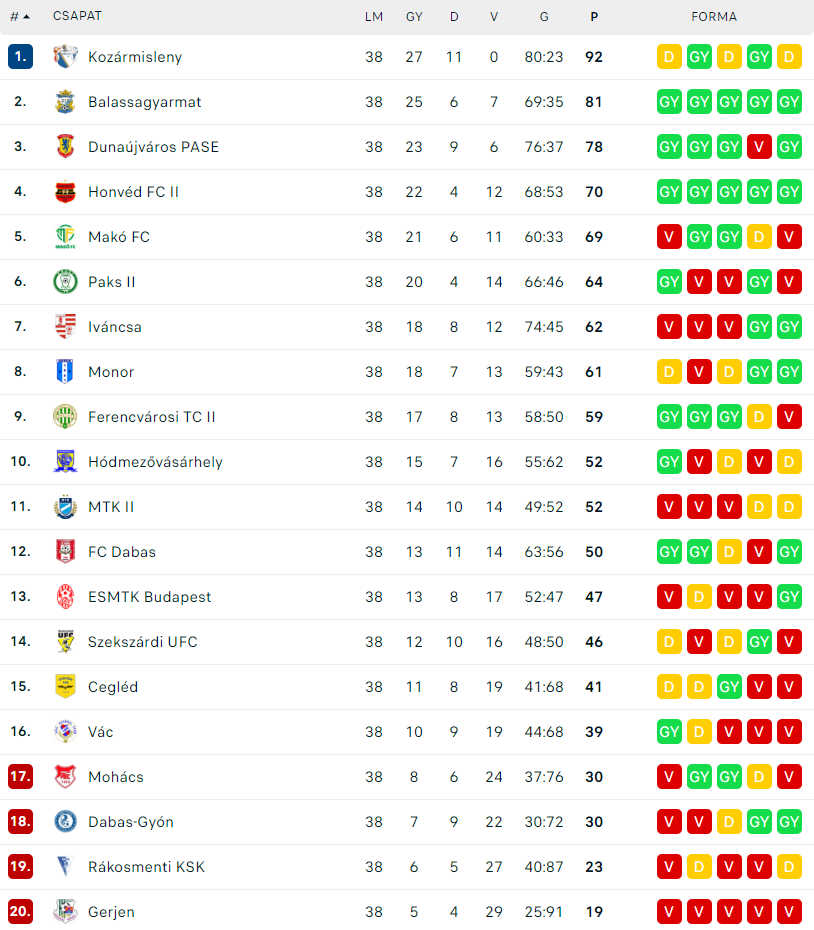814x930 pixels.
Task: Sort standings by the P points column
Action: (x=594, y=17)
